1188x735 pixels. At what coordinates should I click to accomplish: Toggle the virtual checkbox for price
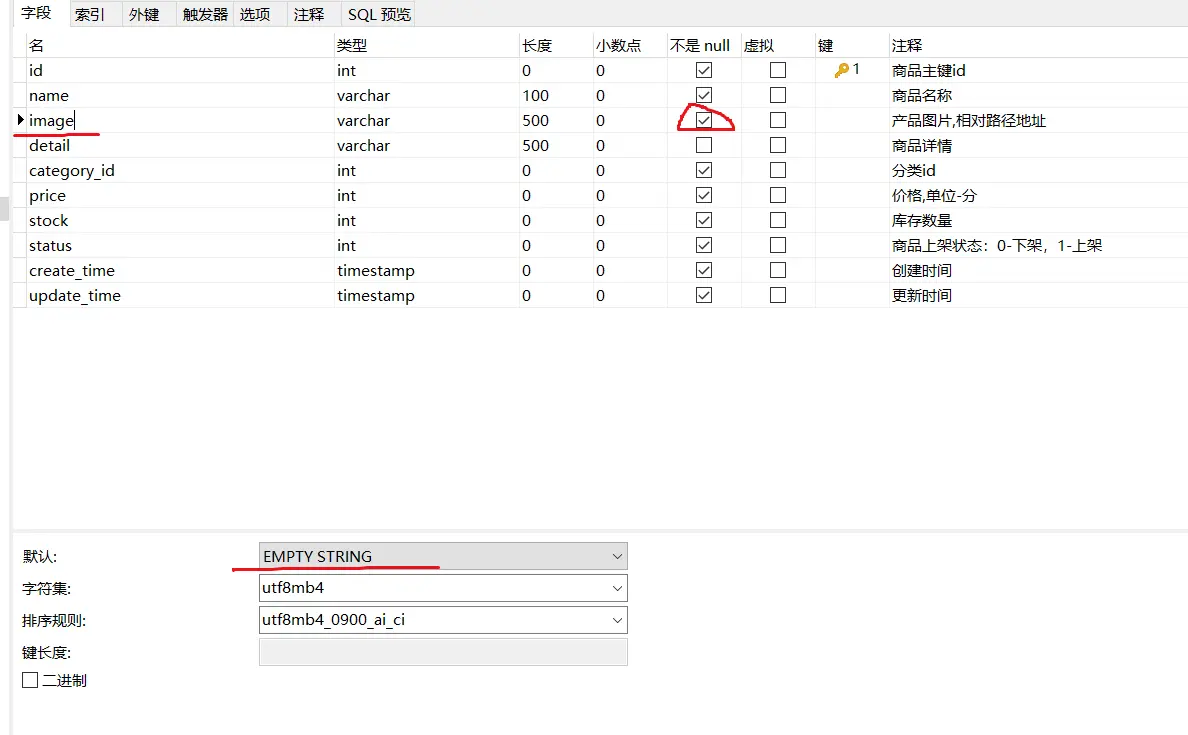point(777,195)
